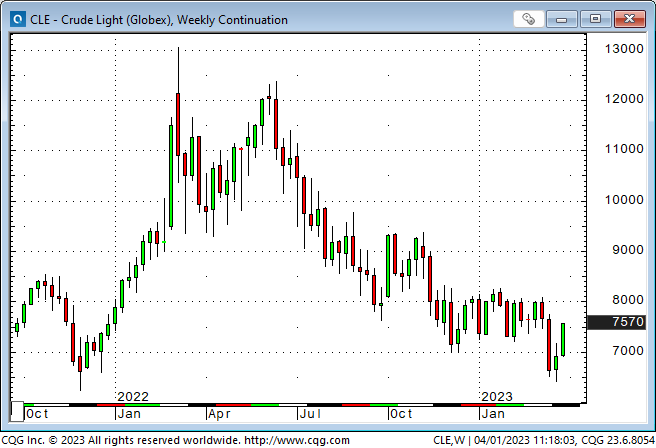
Task: Click the 7000 price axis label
Action: click(628, 351)
